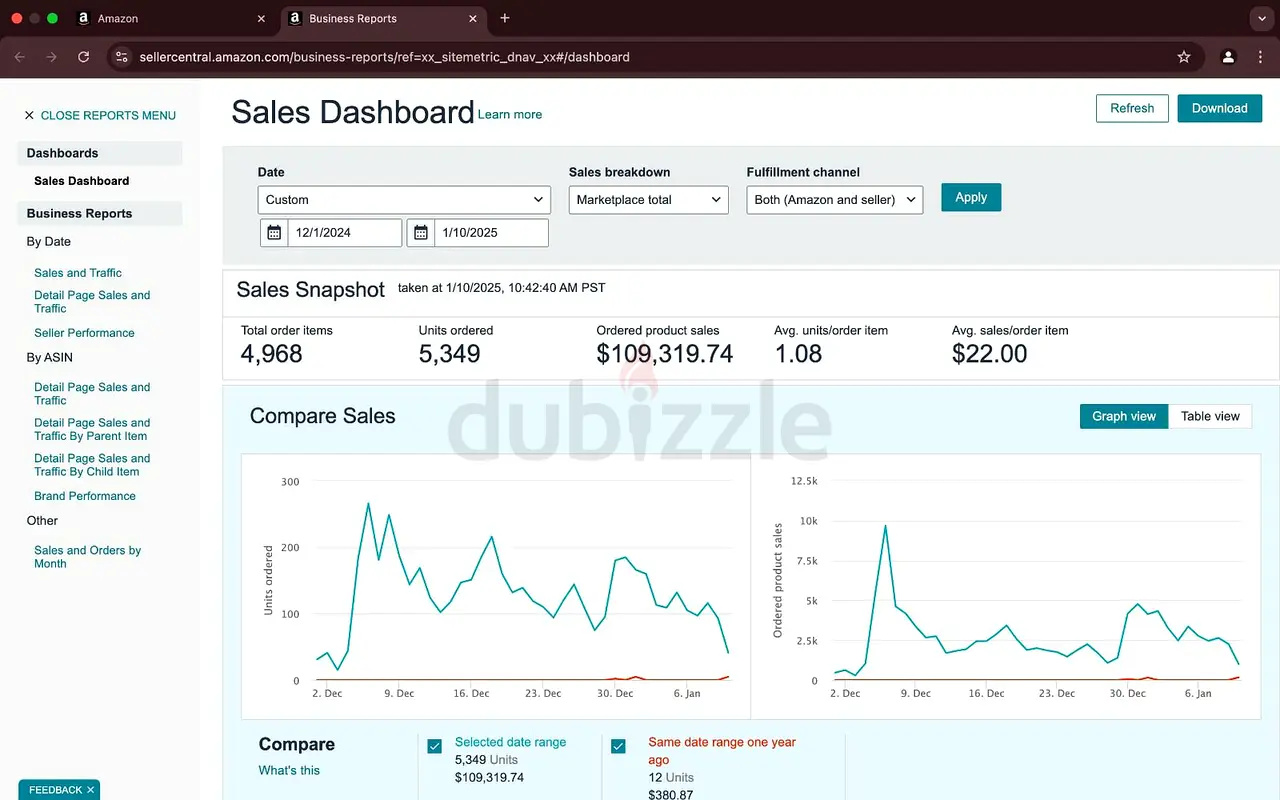Click the browser reload icon
Viewport: 1280px width, 800px height.
coord(84,57)
